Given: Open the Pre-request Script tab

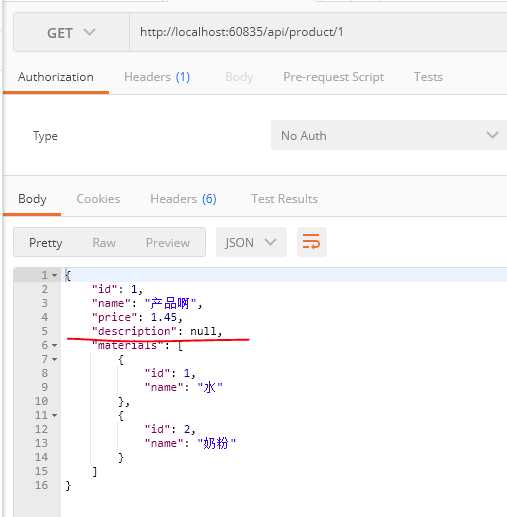Looking at the screenshot, I should tap(333, 77).
